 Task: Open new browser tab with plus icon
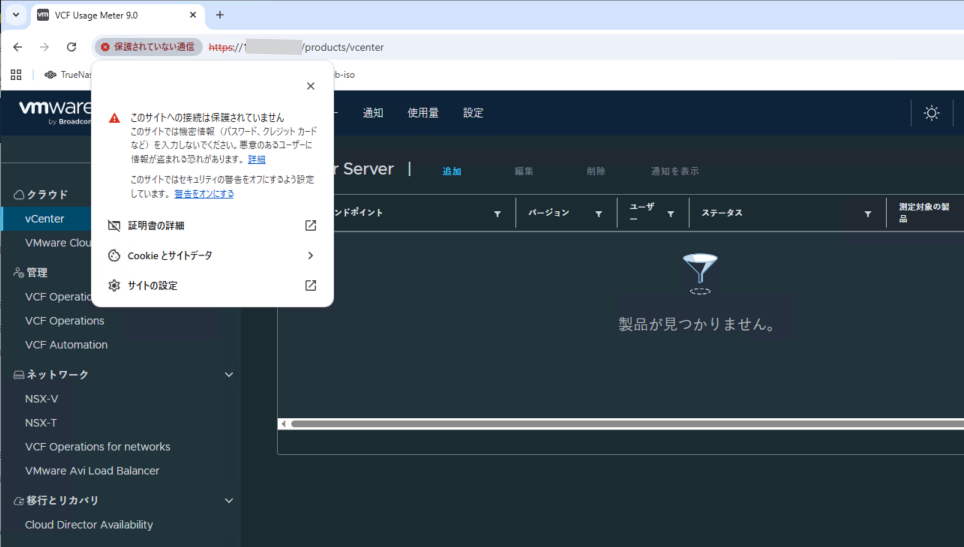point(220,15)
